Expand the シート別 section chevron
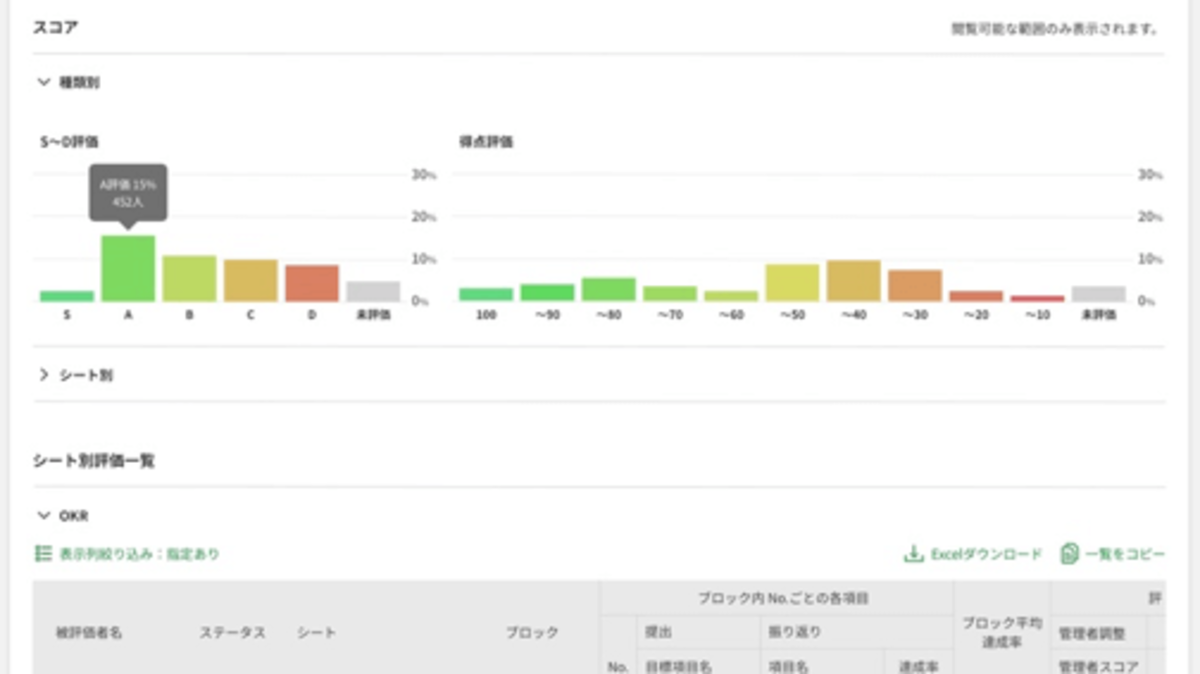This screenshot has height=674, width=1200. pyautogui.click(x=43, y=375)
